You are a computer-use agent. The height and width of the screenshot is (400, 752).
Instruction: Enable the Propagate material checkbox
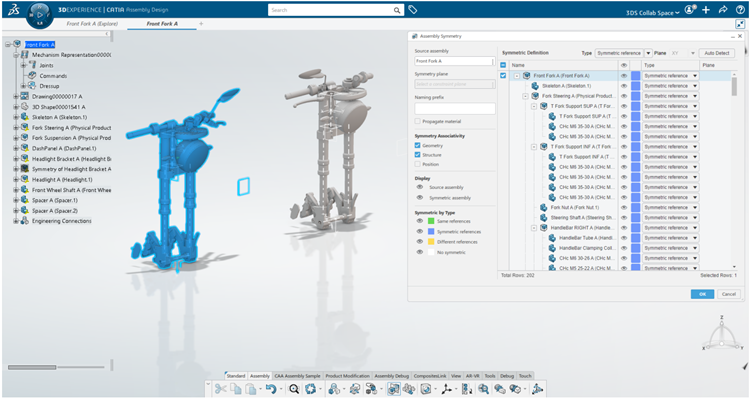(418, 121)
